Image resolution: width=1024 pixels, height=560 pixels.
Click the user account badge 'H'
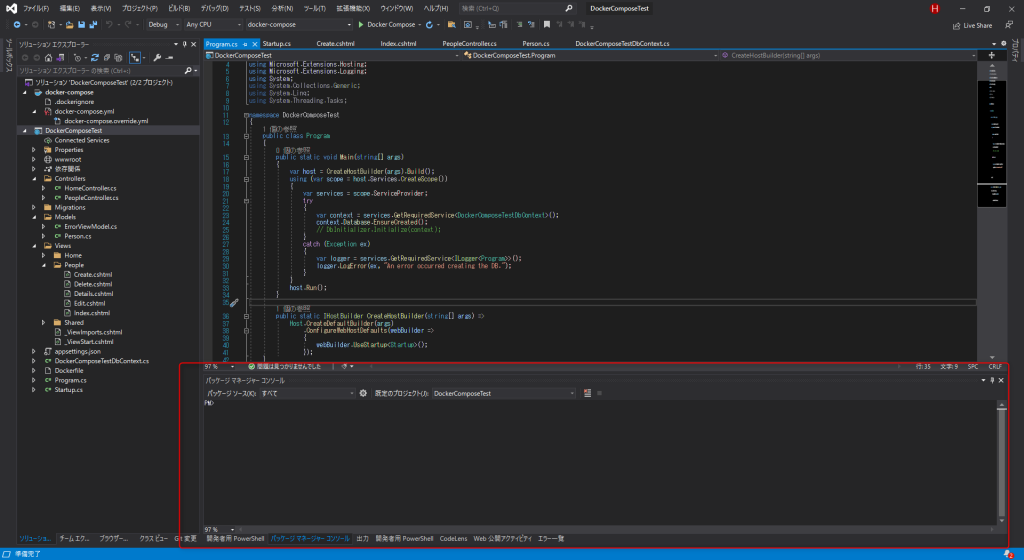coord(935,8)
